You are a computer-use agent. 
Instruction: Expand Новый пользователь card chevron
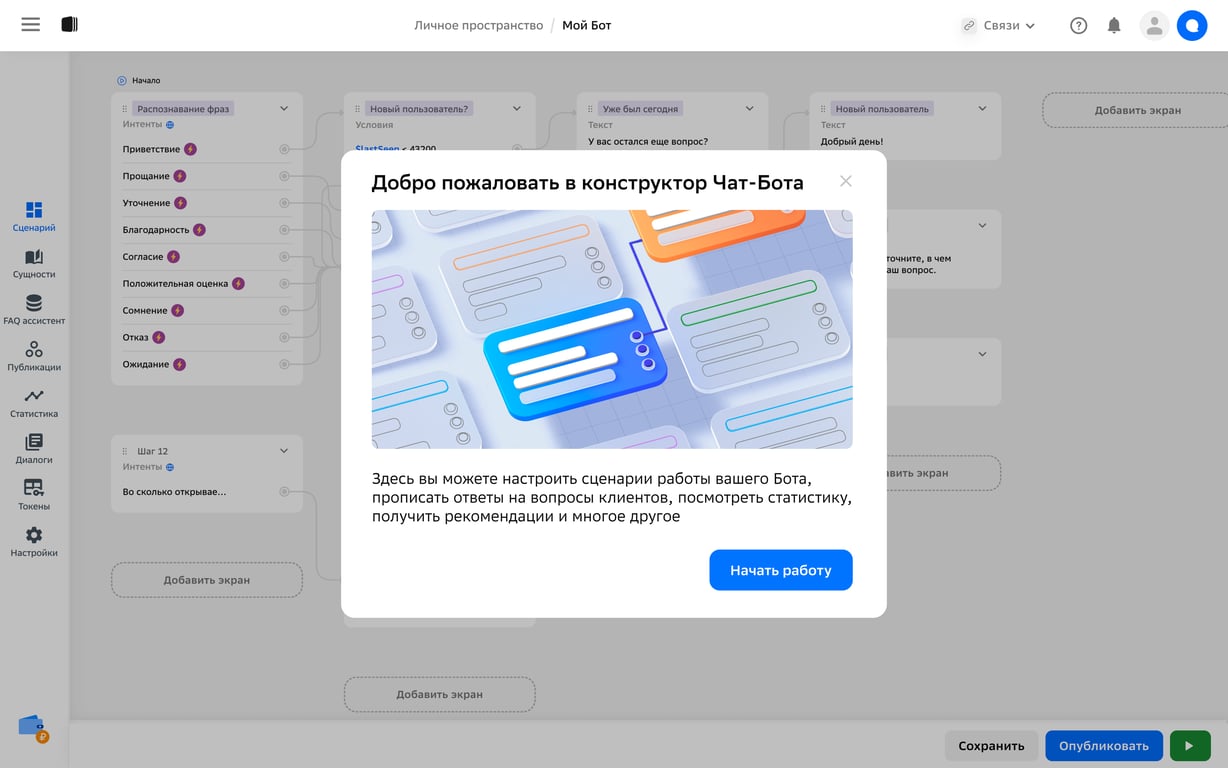982,109
